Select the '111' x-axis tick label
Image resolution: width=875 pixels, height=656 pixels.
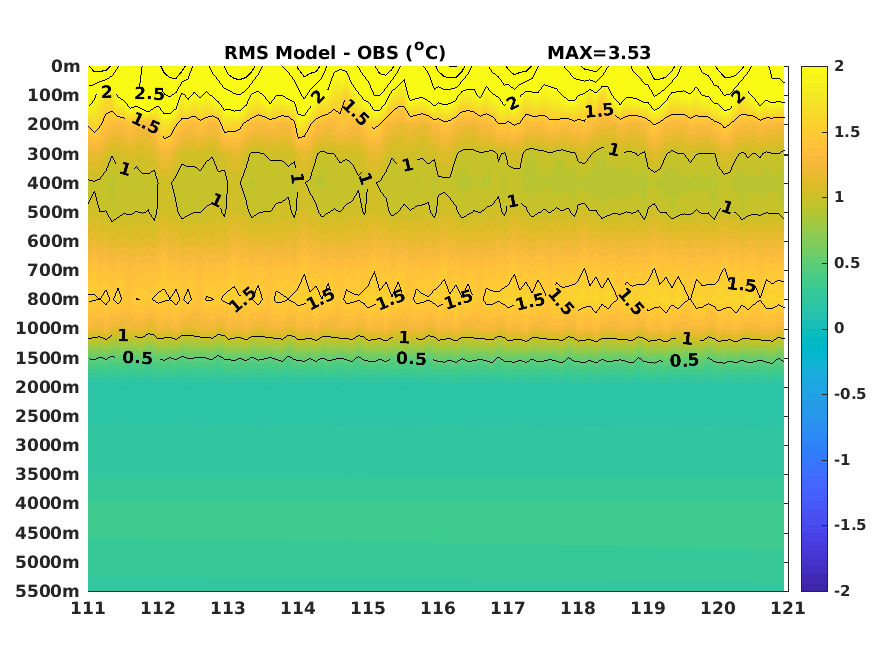[88, 608]
